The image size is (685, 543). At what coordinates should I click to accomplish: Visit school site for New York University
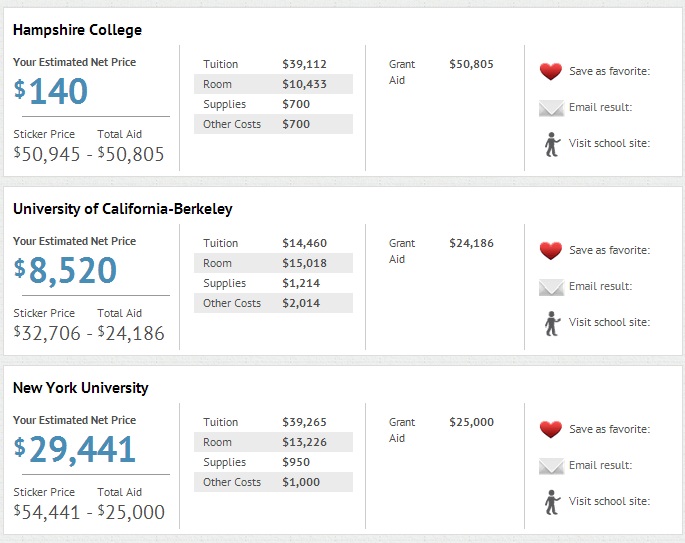coord(609,501)
